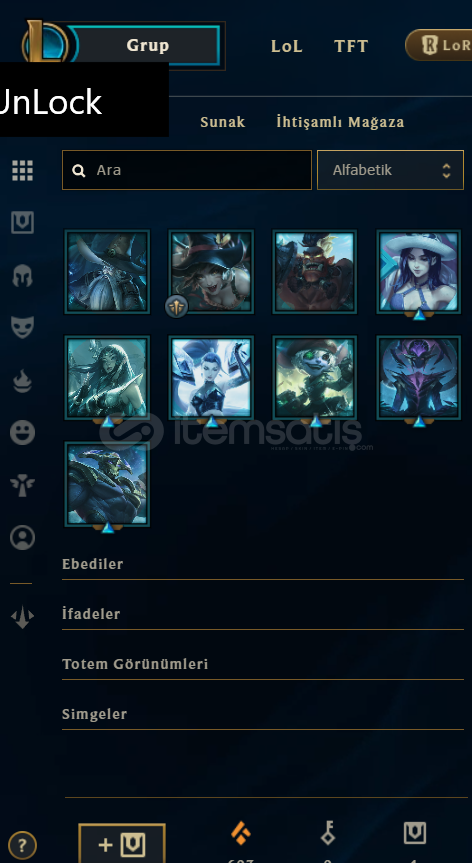
Task: Click the Grup button
Action: (x=148, y=45)
